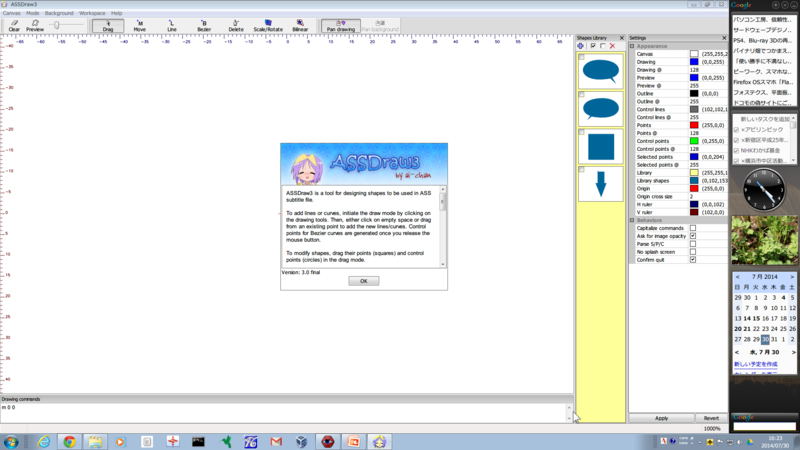This screenshot has height=450, width=800.
Task: Uncheck Confirm quit option
Action: (693, 260)
